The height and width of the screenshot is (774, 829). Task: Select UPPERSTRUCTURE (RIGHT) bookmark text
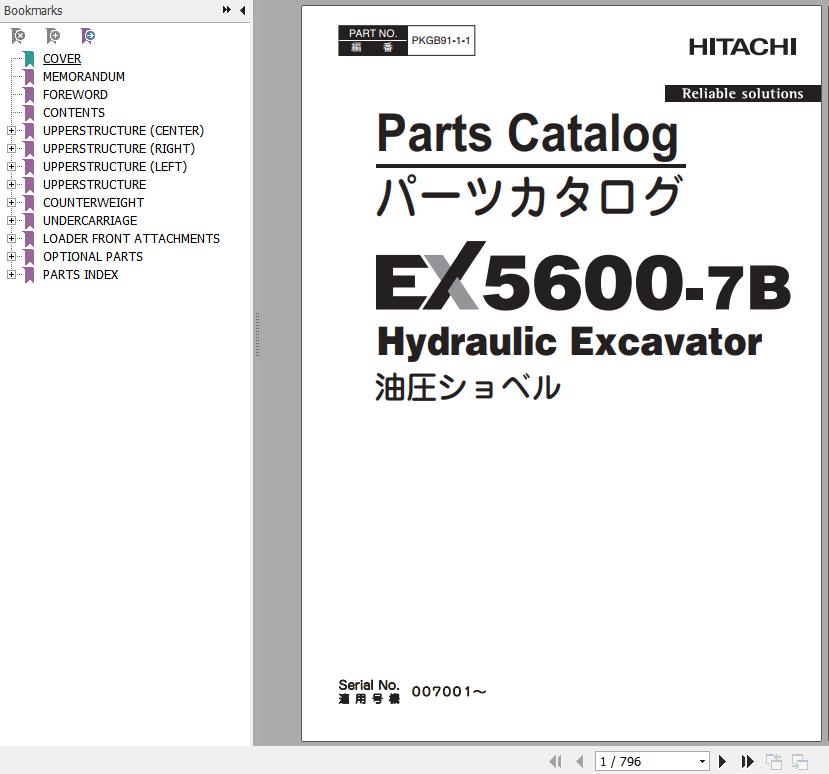coord(119,149)
